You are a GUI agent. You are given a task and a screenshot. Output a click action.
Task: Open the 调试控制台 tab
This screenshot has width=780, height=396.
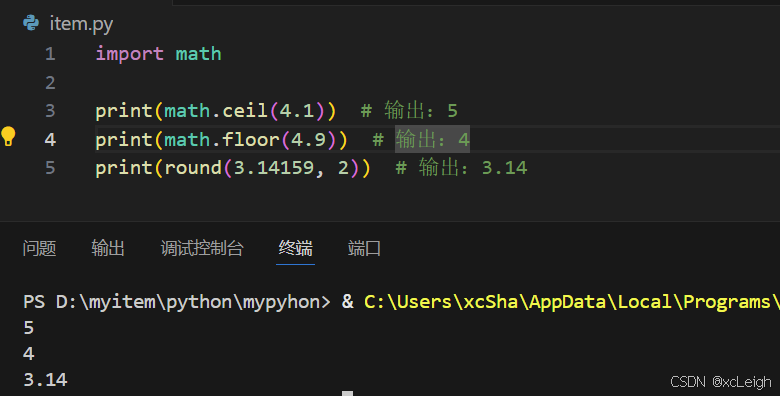coord(202,248)
